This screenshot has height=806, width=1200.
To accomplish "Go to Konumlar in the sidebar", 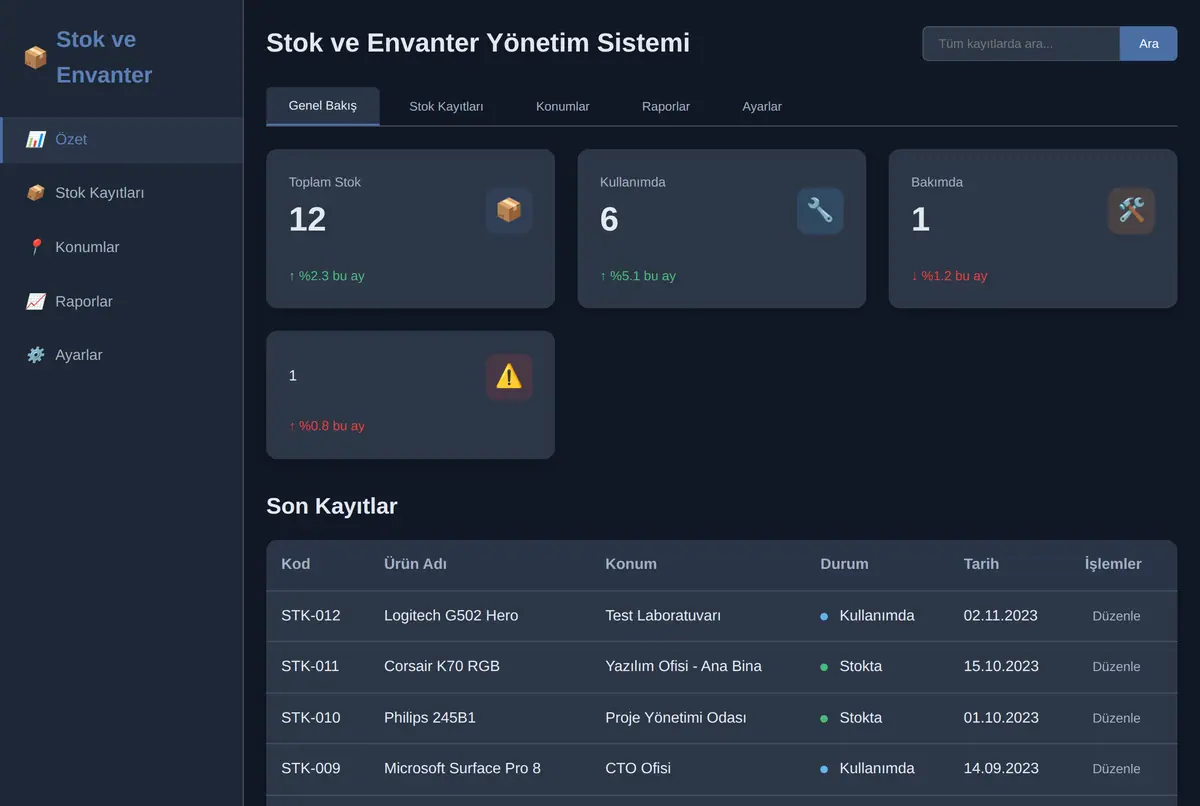I will click(x=121, y=247).
